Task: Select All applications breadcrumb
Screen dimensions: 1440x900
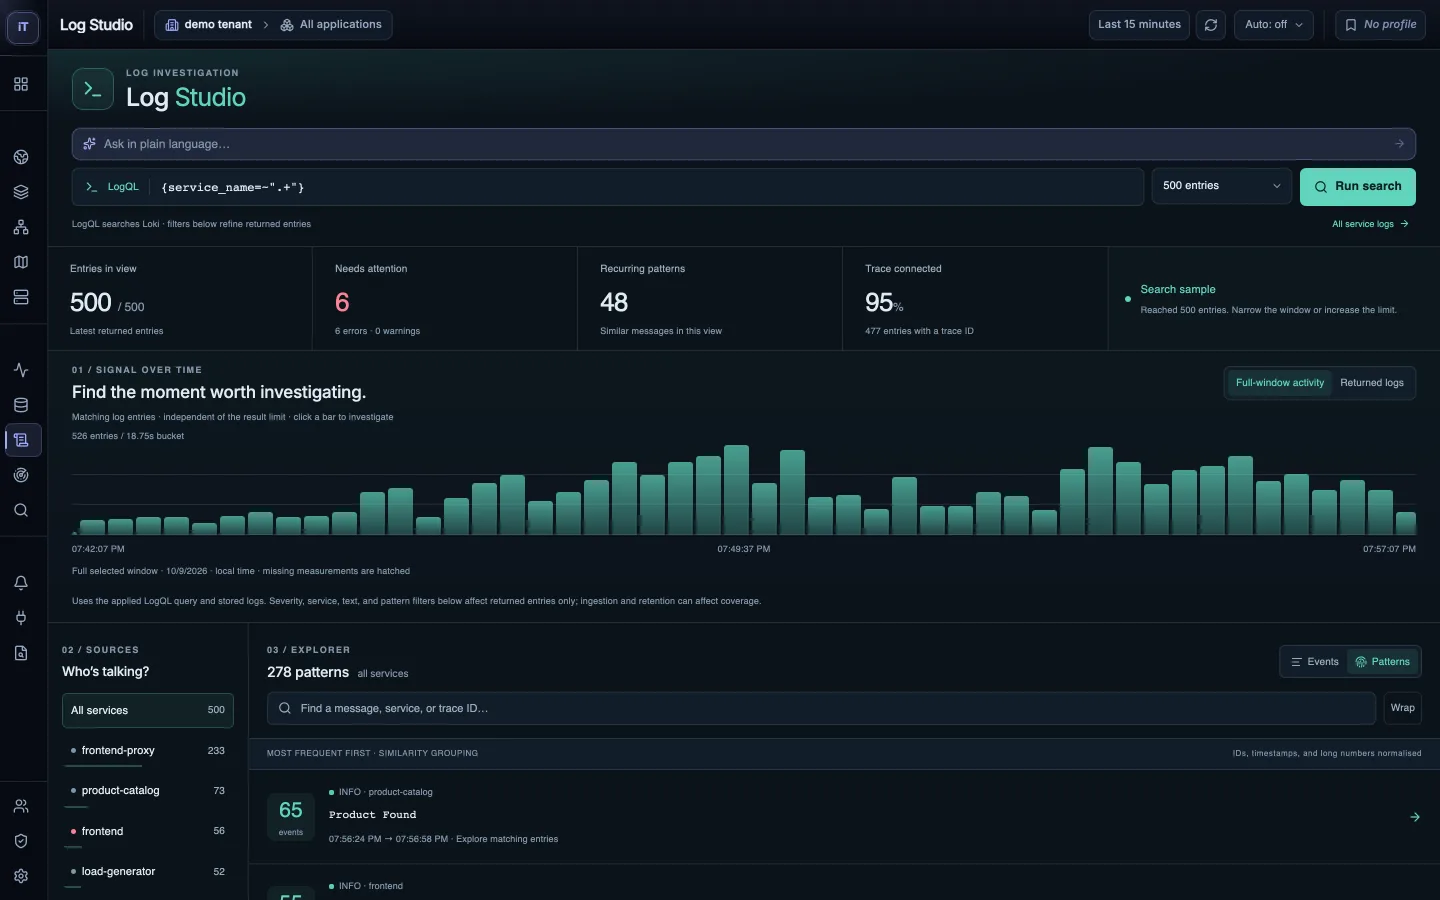Action: [331, 25]
